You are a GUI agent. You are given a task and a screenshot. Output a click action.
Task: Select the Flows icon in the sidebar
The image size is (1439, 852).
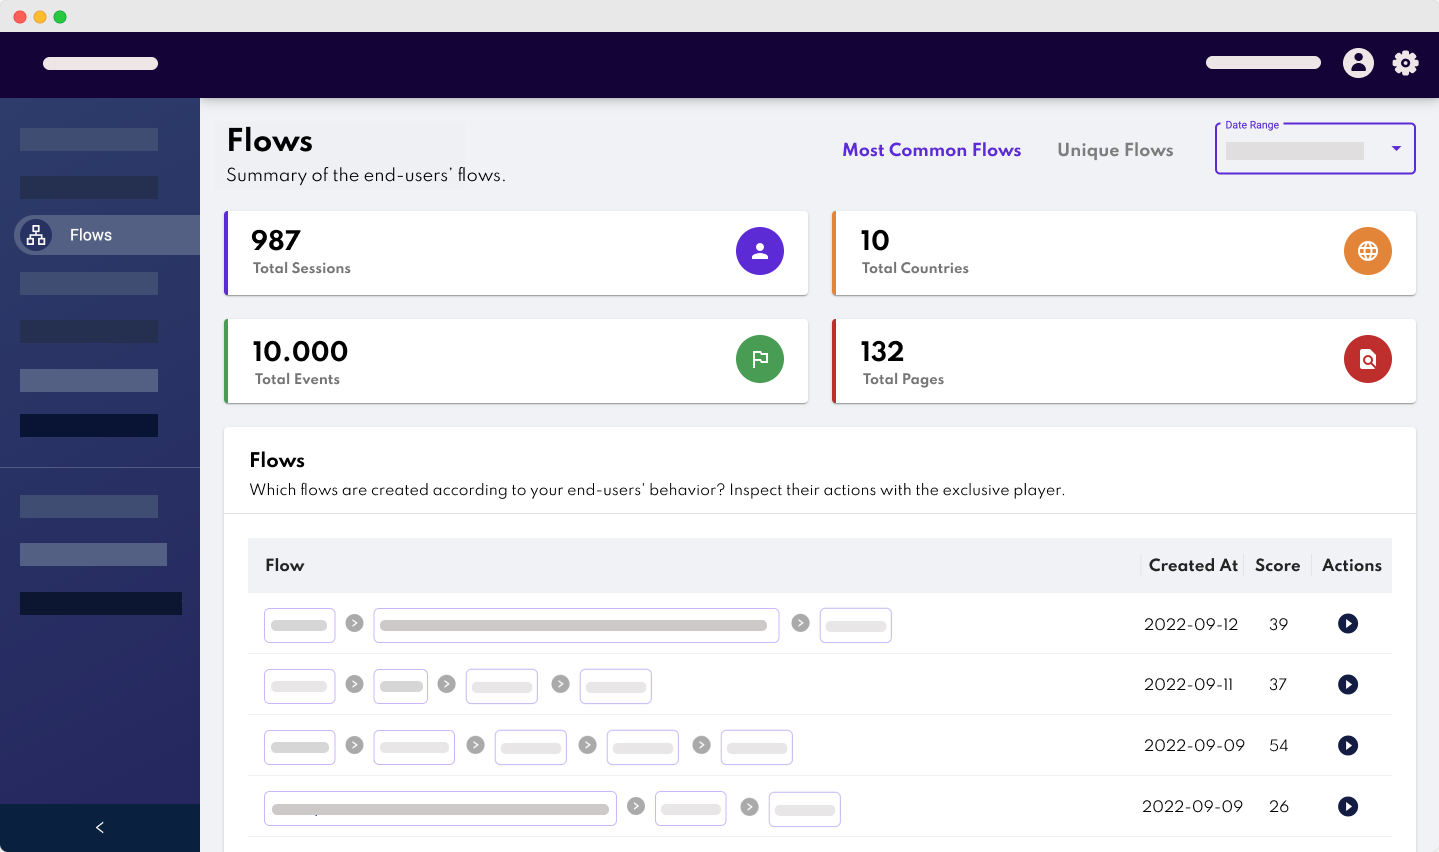coord(36,234)
